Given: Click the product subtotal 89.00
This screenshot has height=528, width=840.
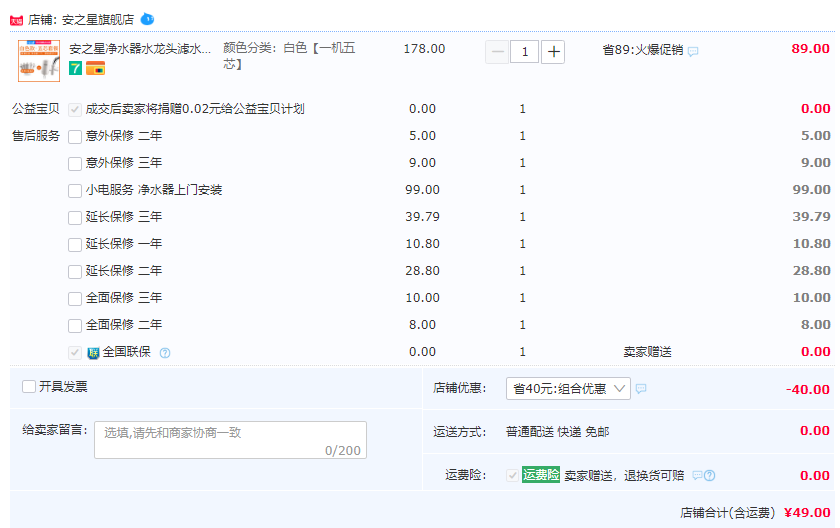Looking at the screenshot, I should pos(811,49).
